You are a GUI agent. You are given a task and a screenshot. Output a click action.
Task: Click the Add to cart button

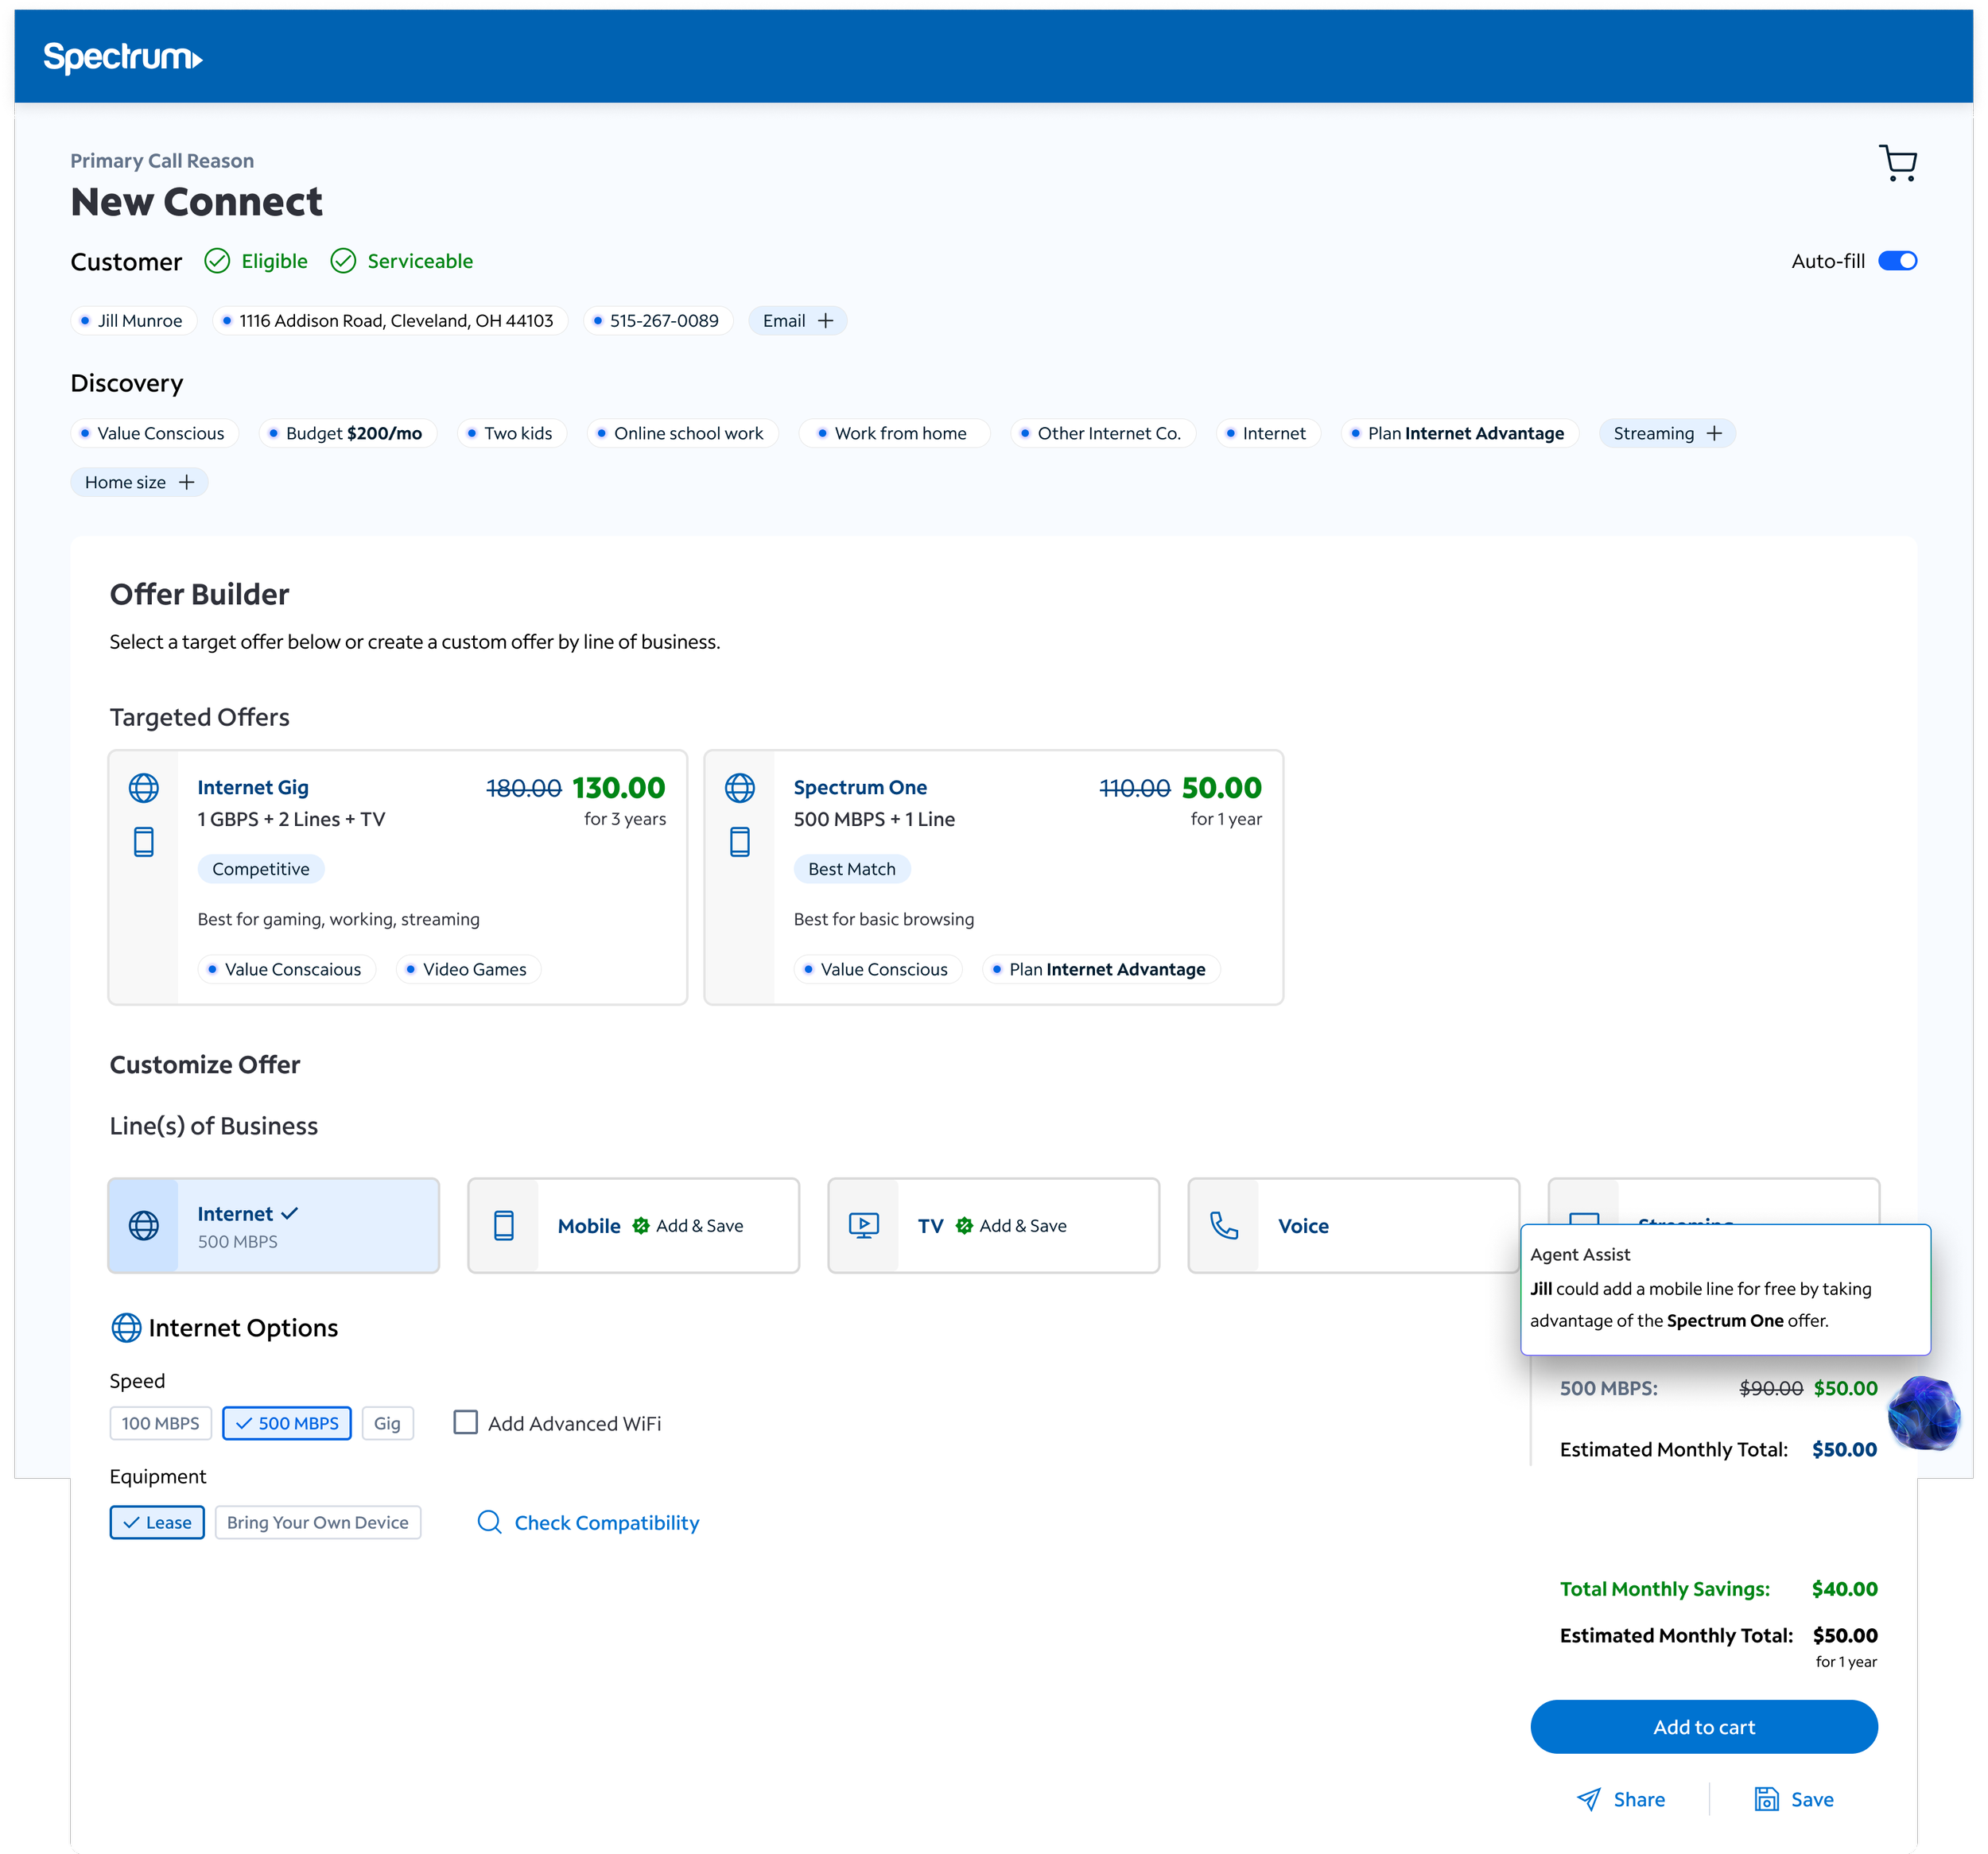(x=1704, y=1727)
